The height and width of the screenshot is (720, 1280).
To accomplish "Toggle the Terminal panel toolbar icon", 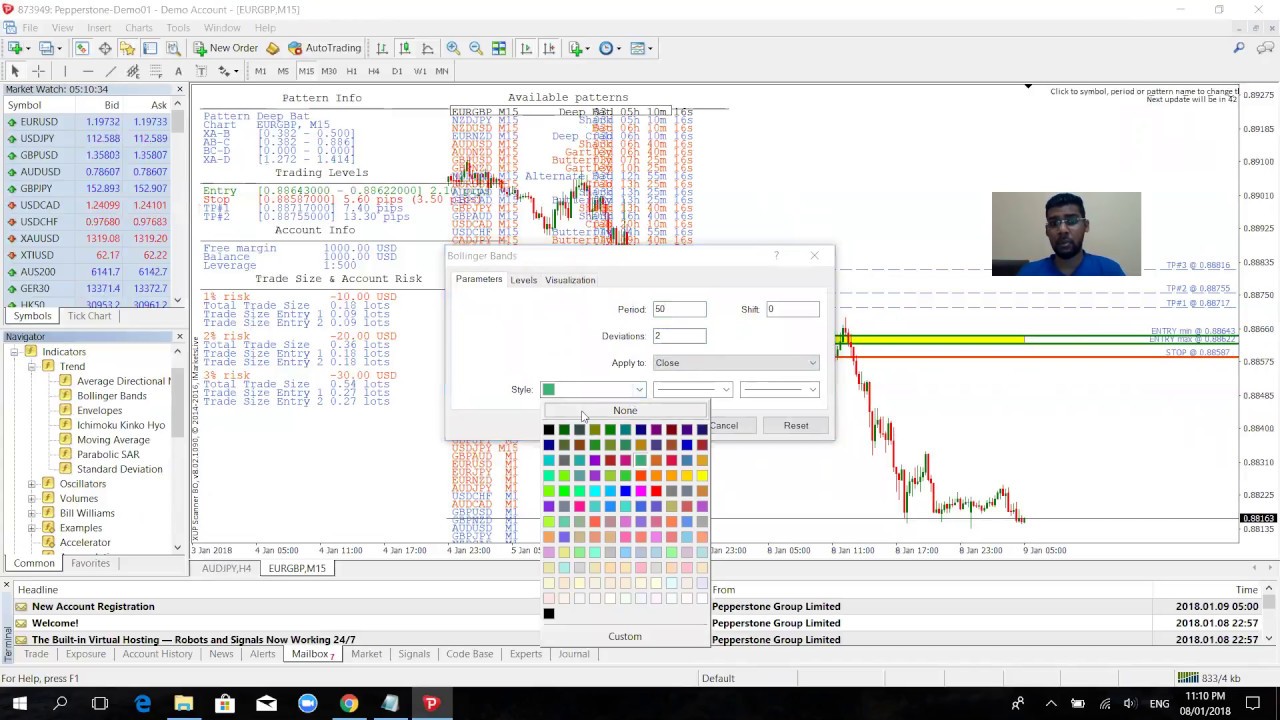I will click(150, 48).
